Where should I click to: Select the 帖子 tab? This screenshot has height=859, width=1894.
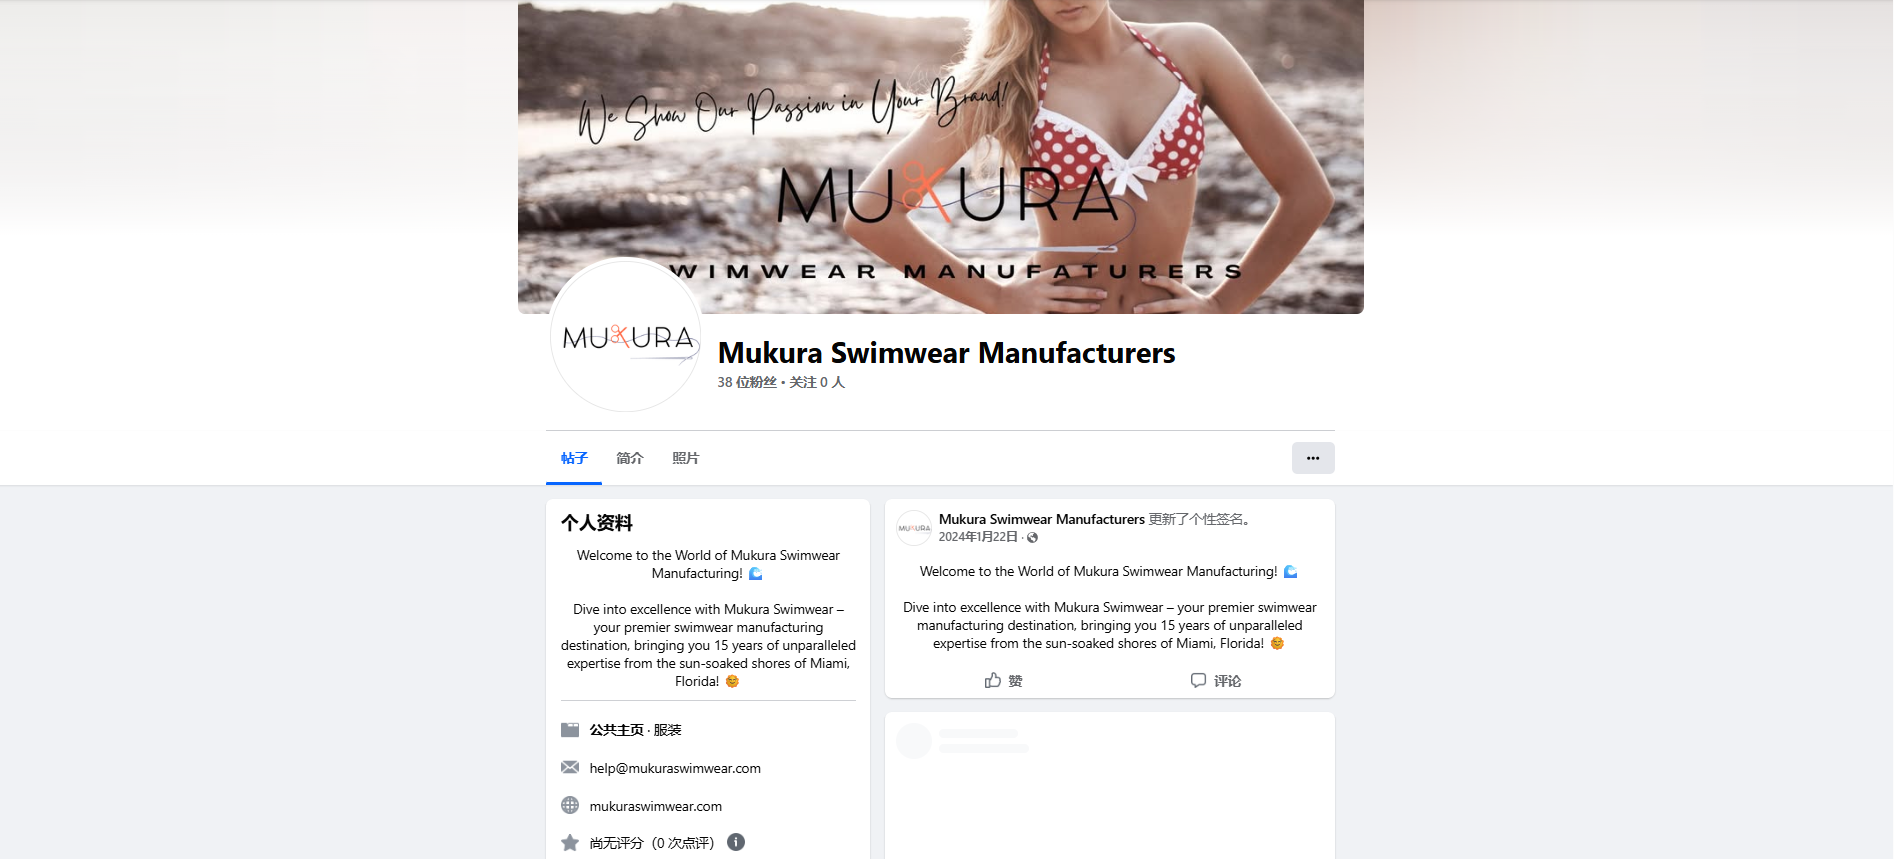[x=574, y=458]
